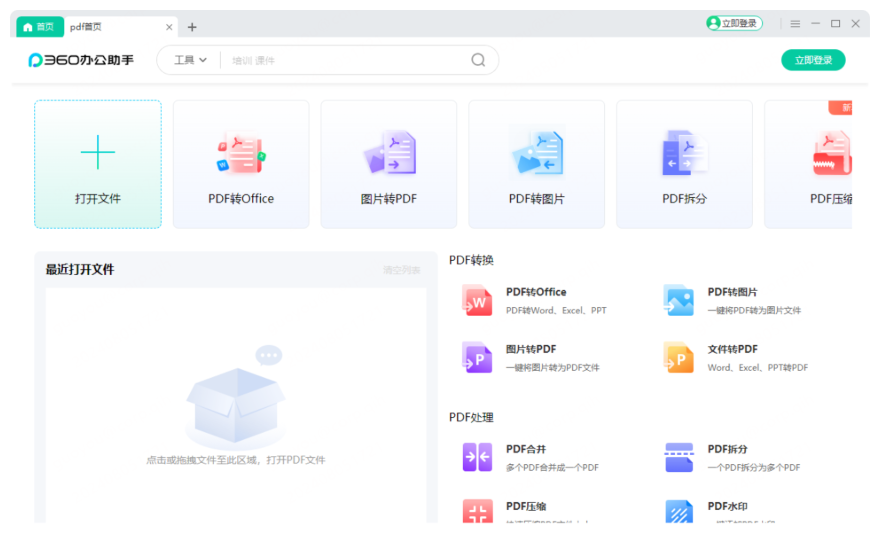Expand the 工具 dropdown in search bar
This screenshot has width=880, height=556.
(190, 60)
